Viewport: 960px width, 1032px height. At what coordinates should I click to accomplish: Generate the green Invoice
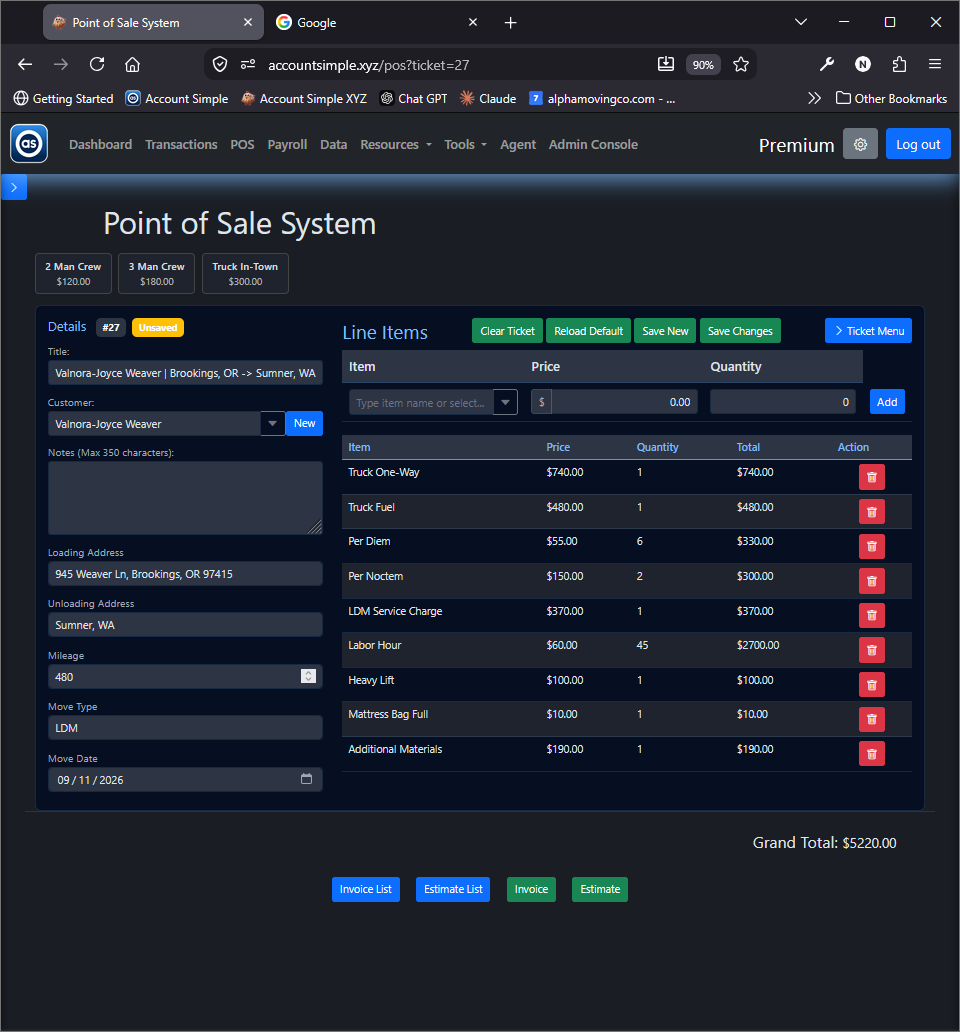(x=531, y=889)
